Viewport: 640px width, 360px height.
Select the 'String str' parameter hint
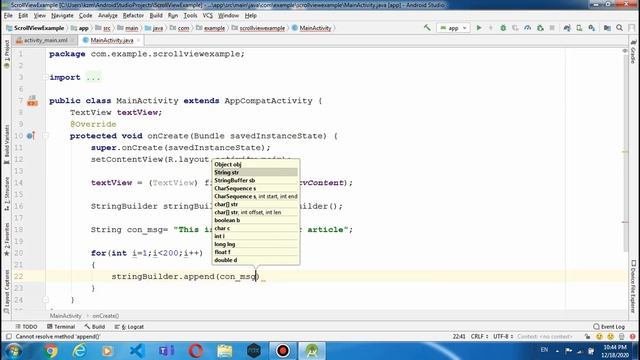[256, 173]
